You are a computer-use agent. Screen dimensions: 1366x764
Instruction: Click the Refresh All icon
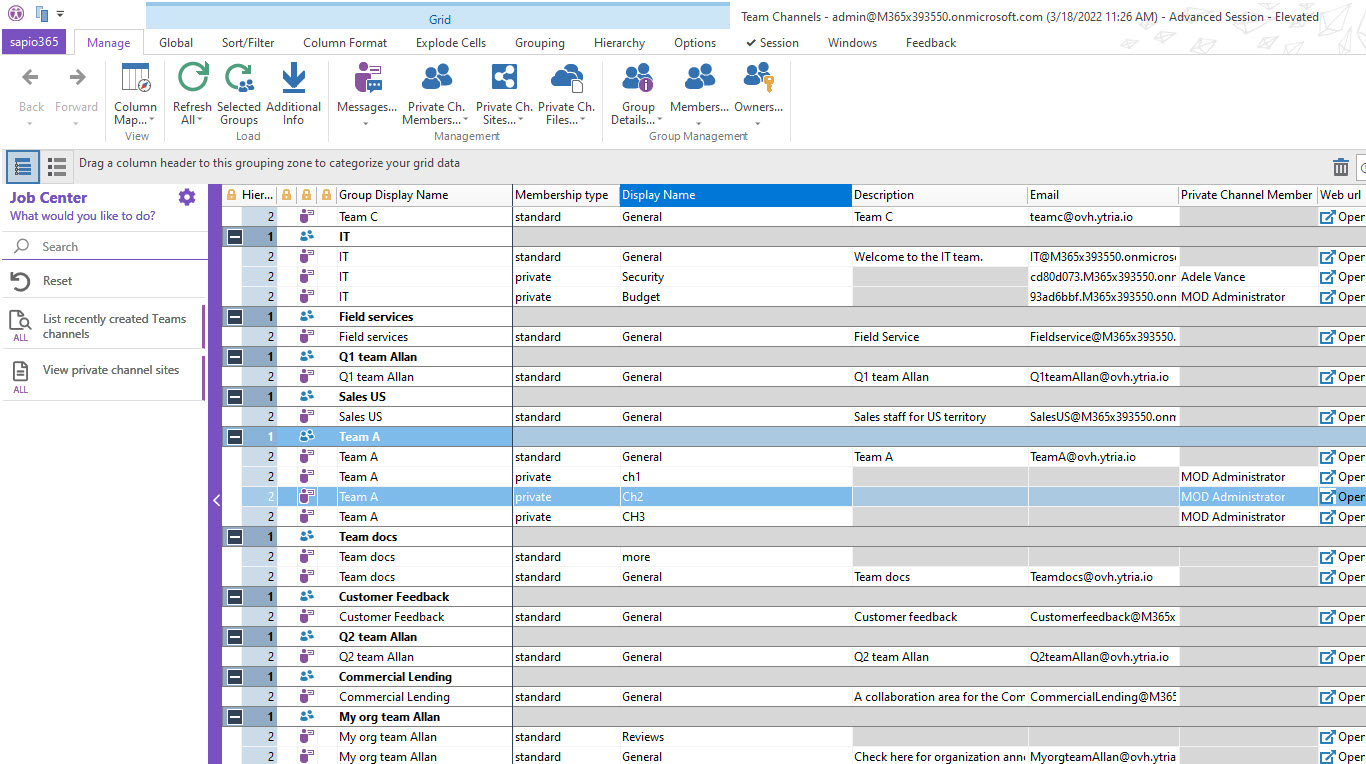pos(192,79)
